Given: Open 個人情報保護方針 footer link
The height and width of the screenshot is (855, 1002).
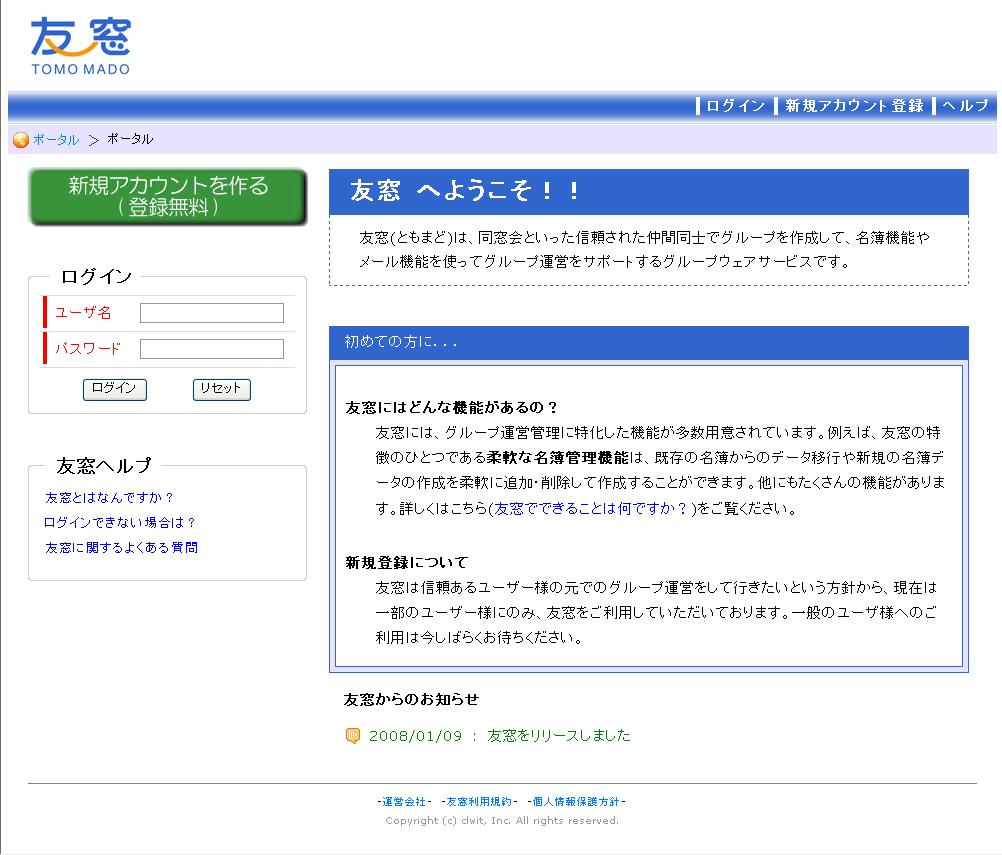Looking at the screenshot, I should pos(576,801).
